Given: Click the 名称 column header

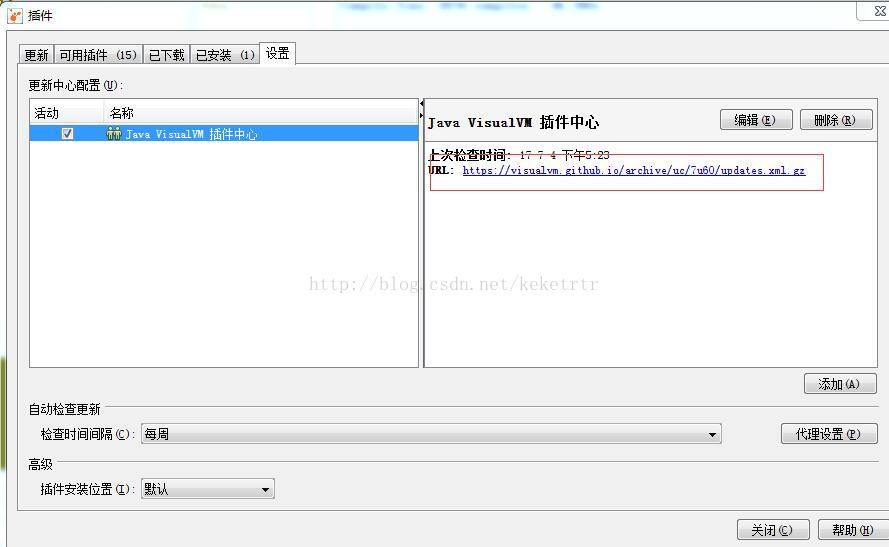Looking at the screenshot, I should point(261,113).
